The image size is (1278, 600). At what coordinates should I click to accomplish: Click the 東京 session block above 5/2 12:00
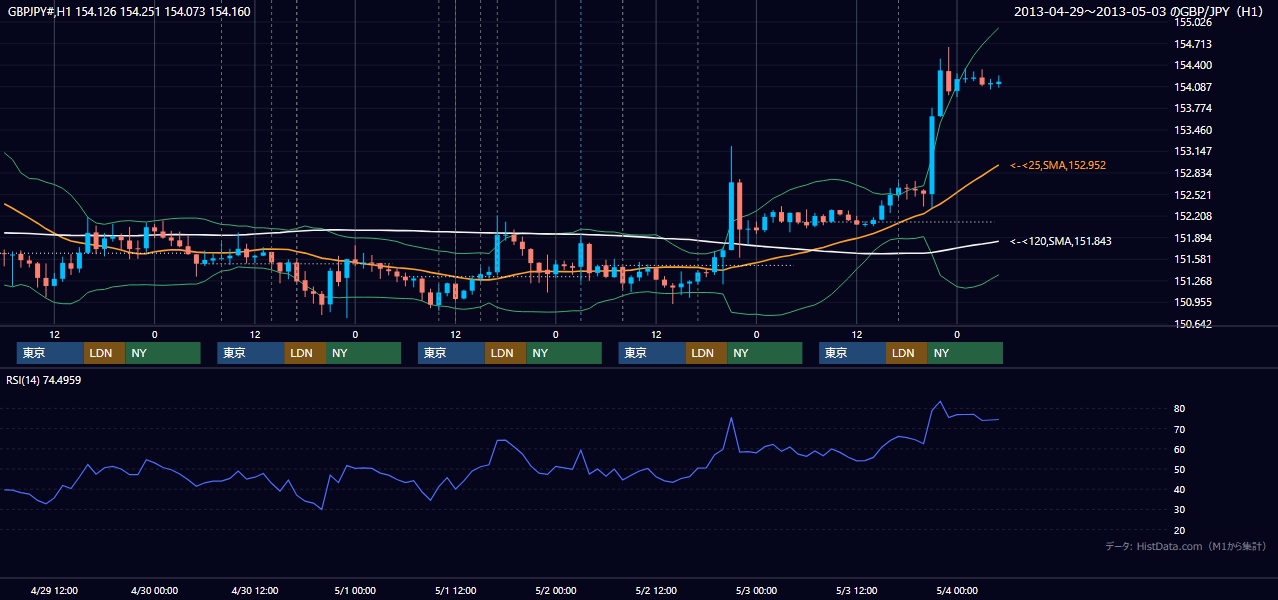(x=652, y=353)
